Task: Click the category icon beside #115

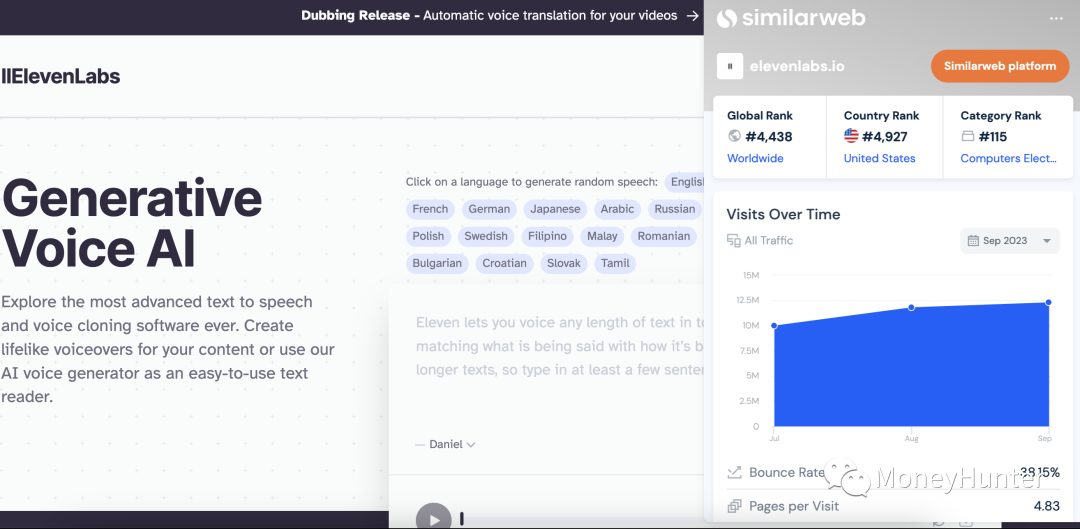Action: (x=967, y=136)
